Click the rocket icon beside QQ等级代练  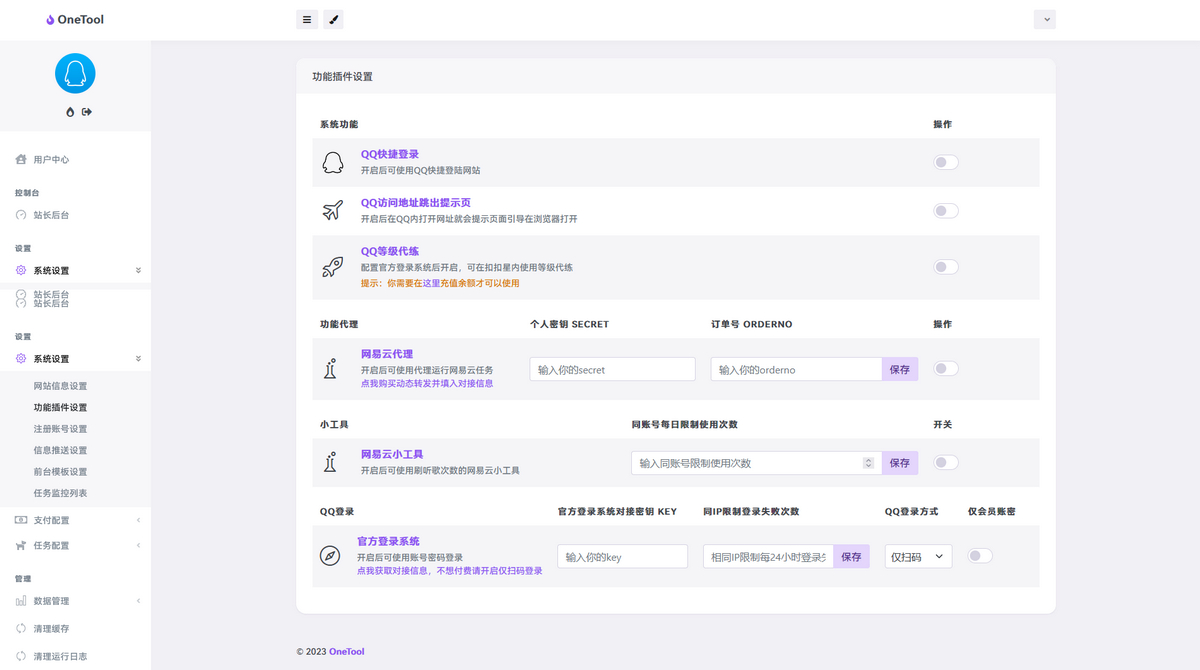tap(333, 266)
